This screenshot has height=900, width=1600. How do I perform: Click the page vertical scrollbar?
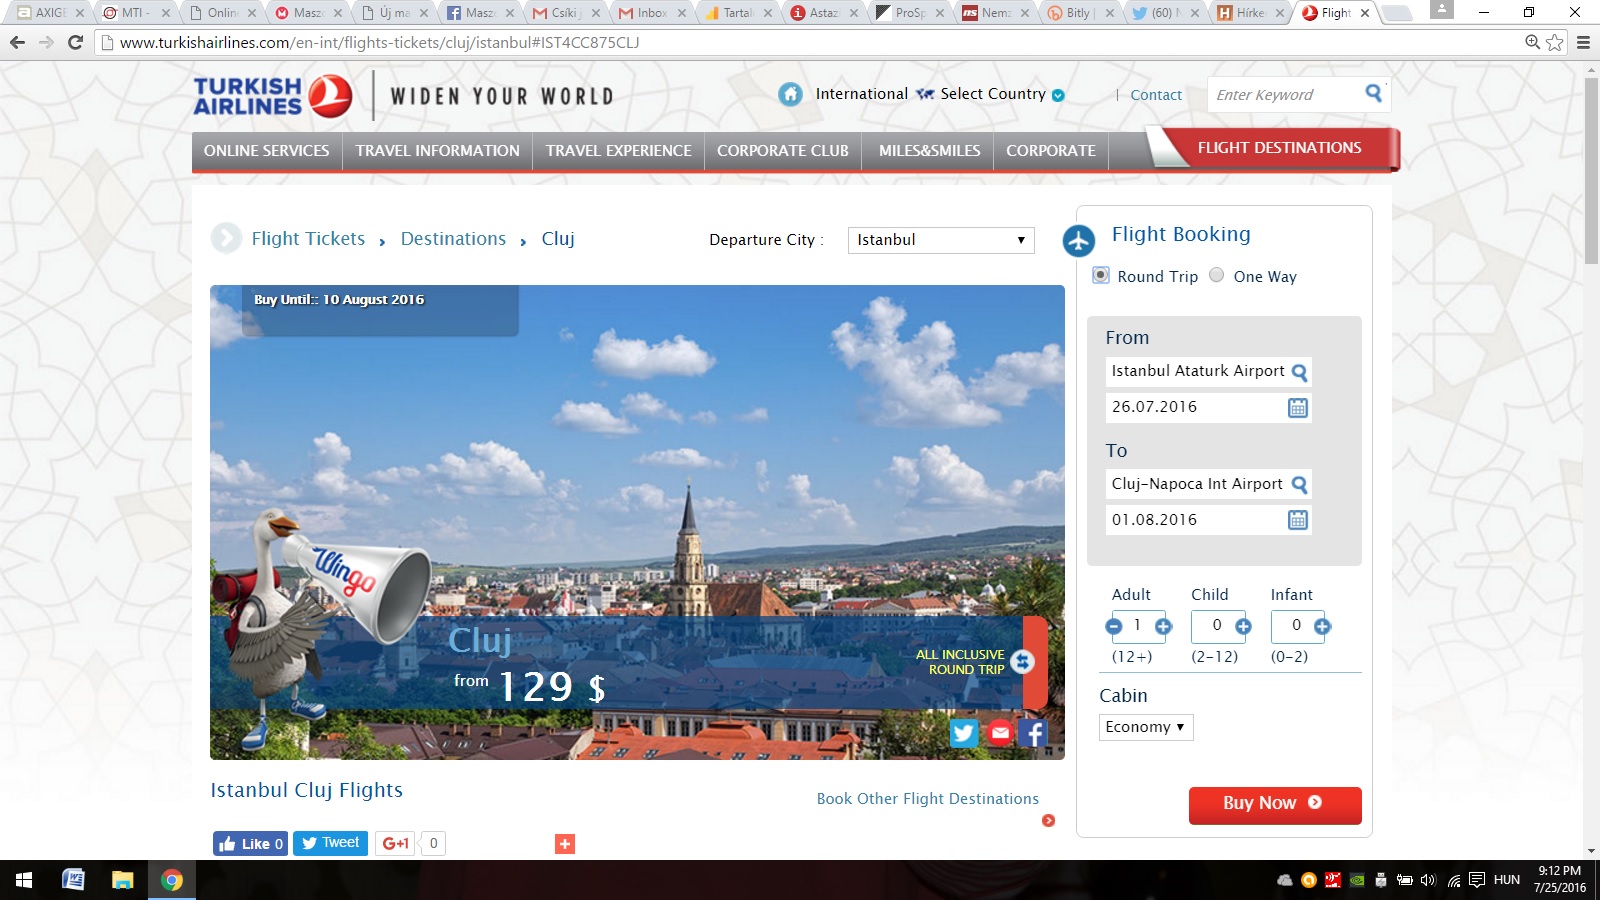click(1591, 170)
